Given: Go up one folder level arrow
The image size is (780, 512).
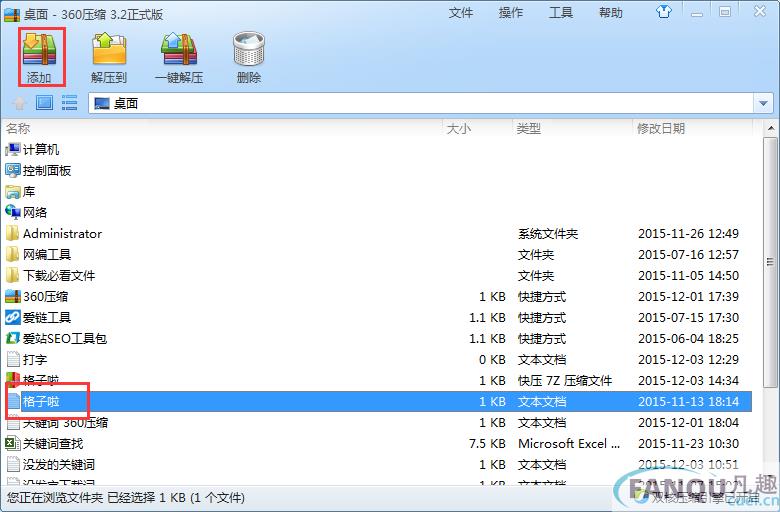Looking at the screenshot, I should (19, 103).
